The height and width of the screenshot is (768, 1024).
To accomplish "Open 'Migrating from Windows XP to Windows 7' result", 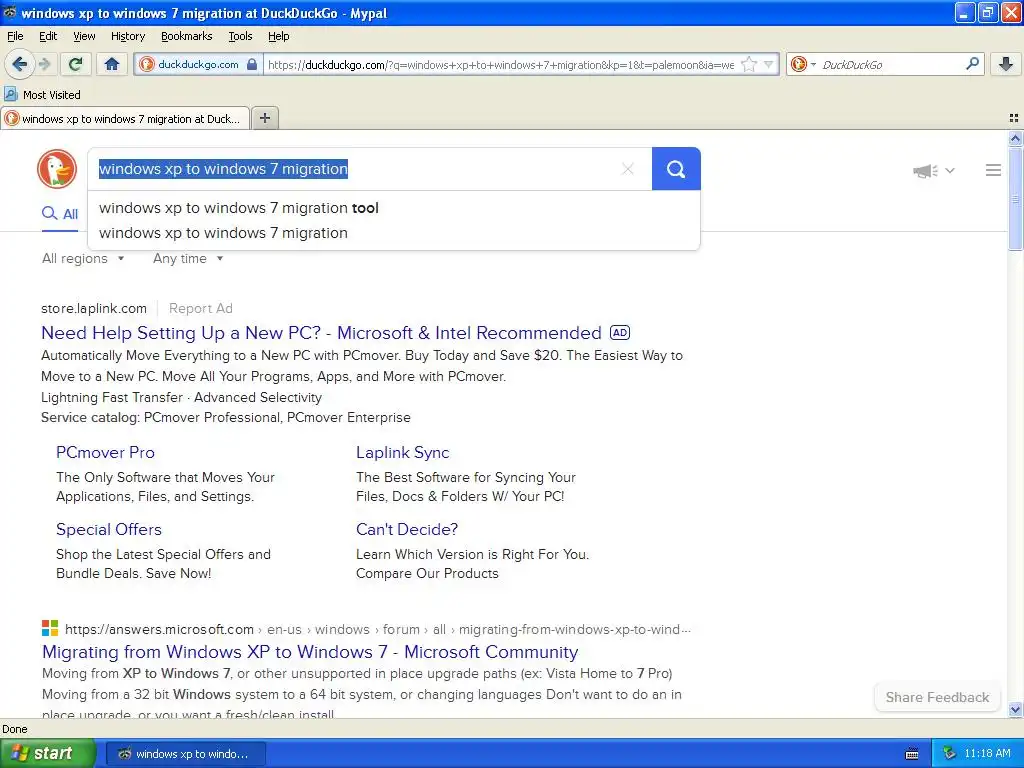I will 310,652.
